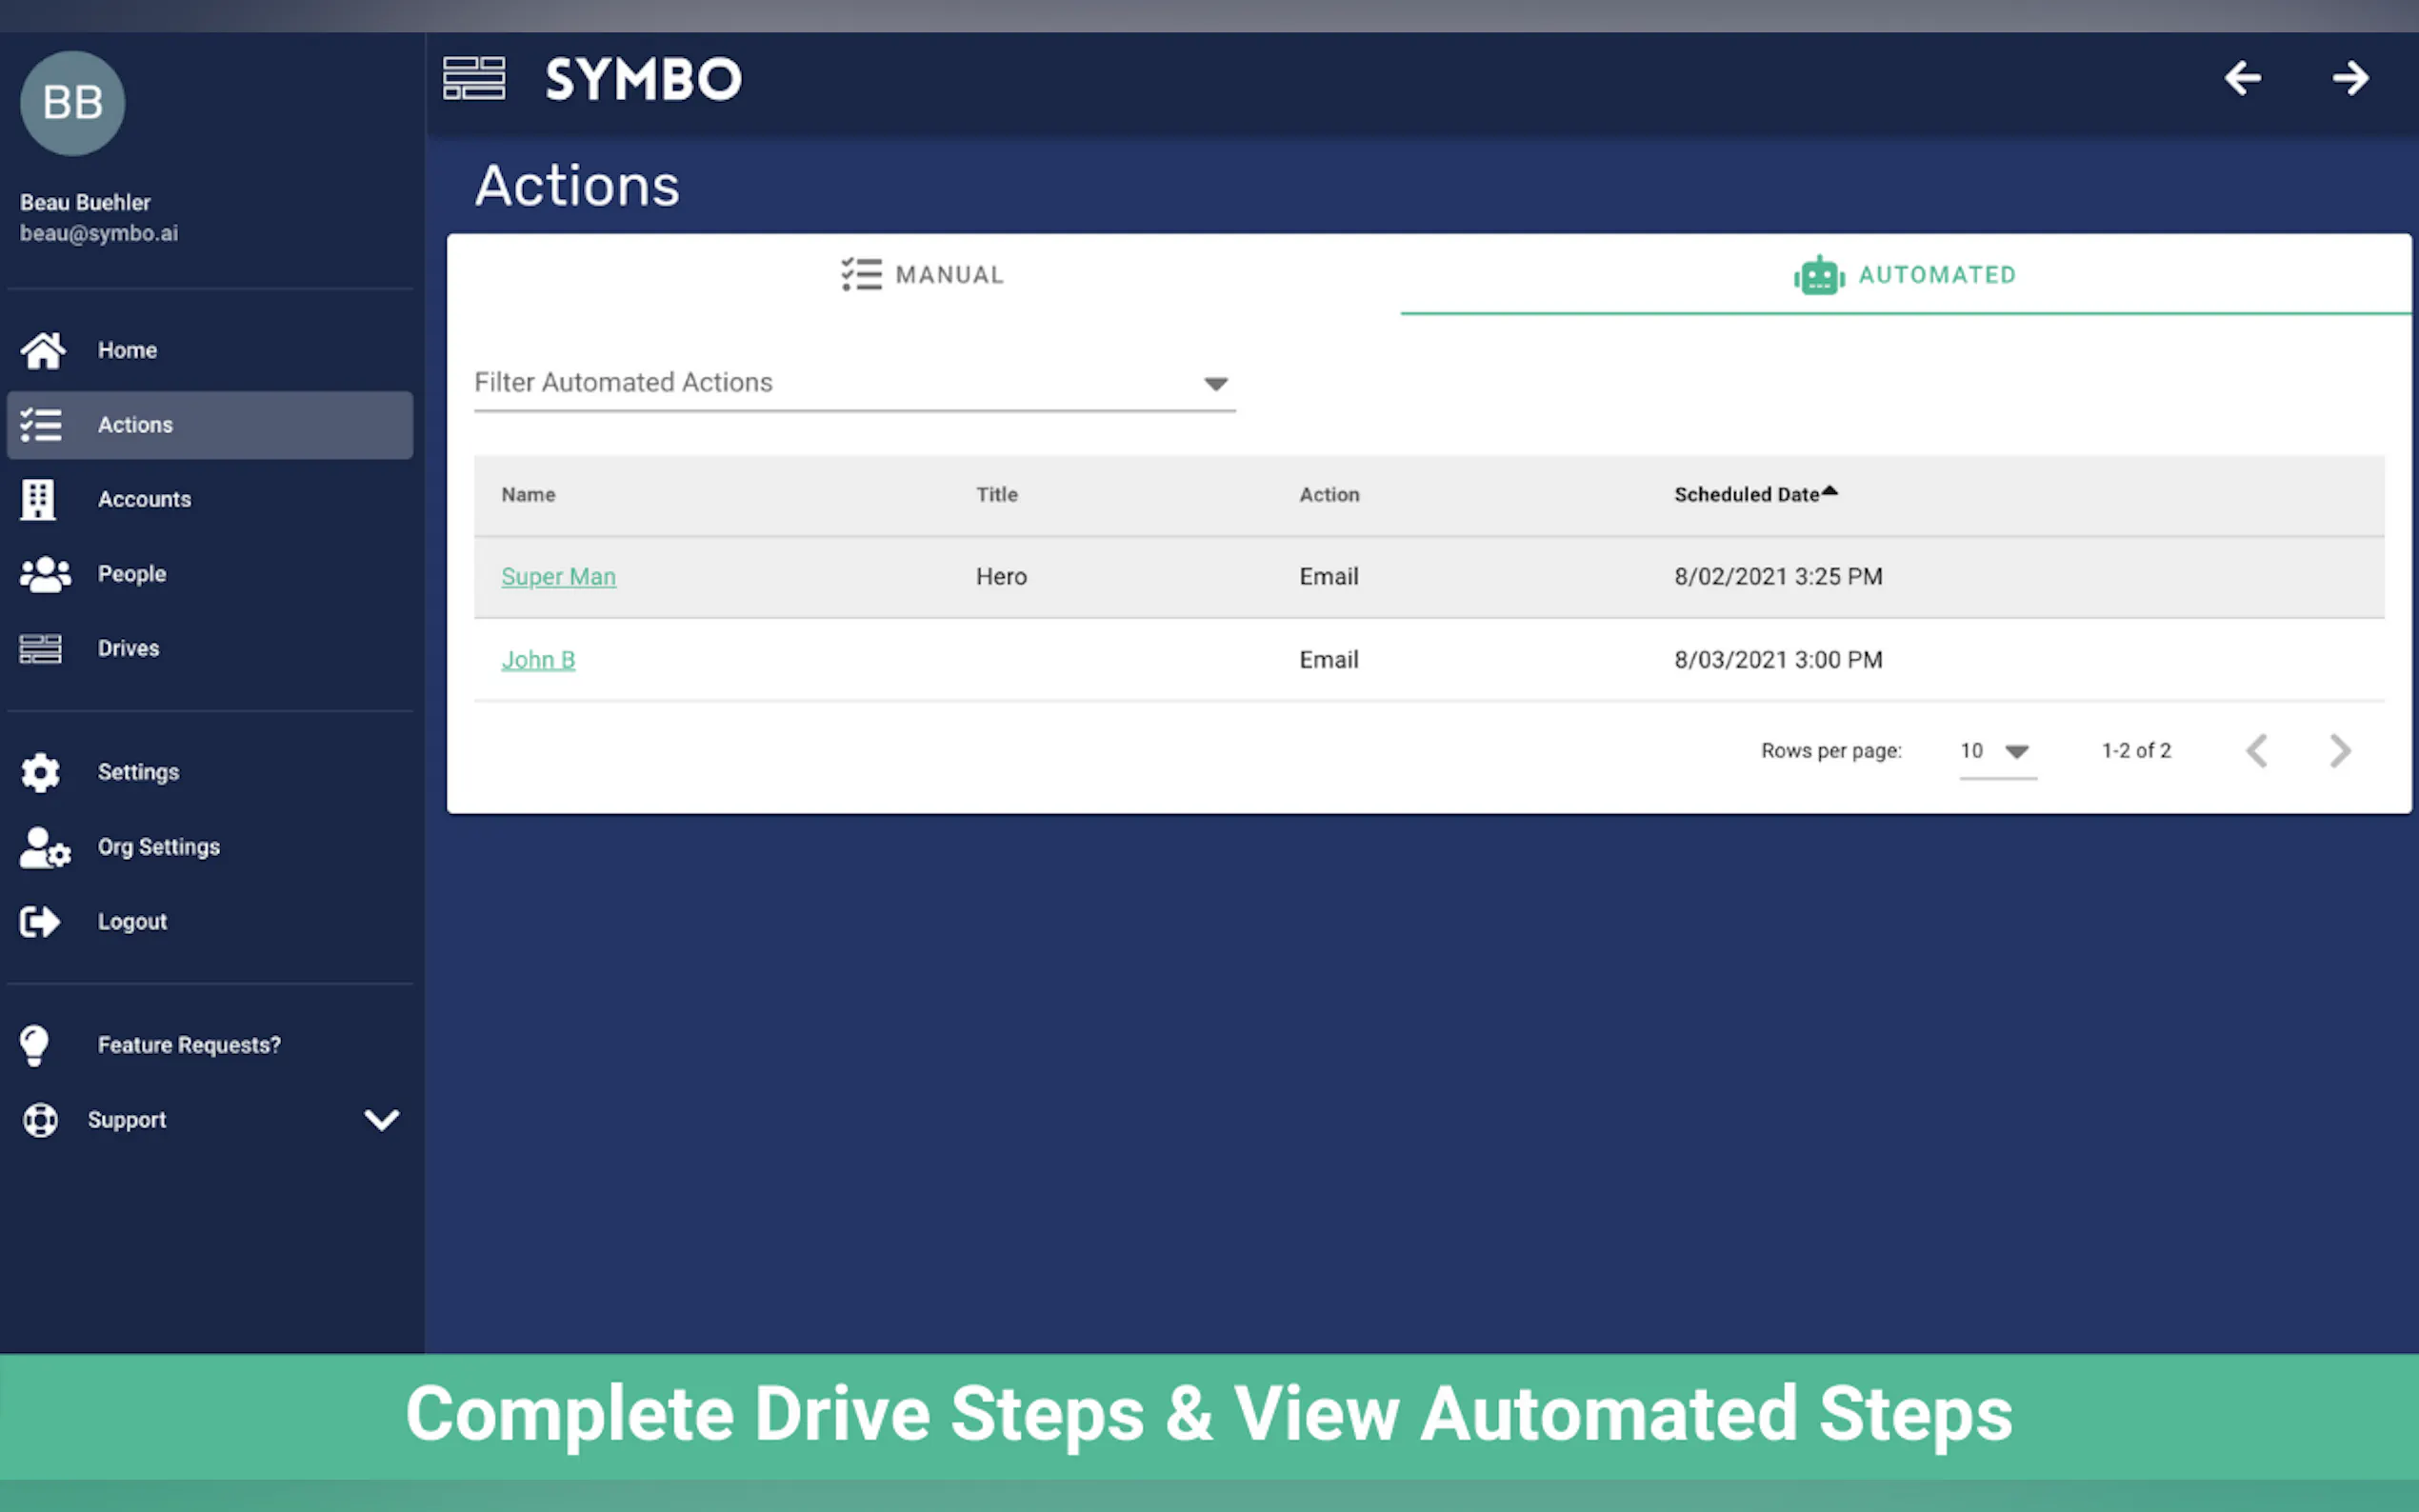Open Drives from the sidebar icon
This screenshot has width=2419, height=1512.
tap(40, 649)
